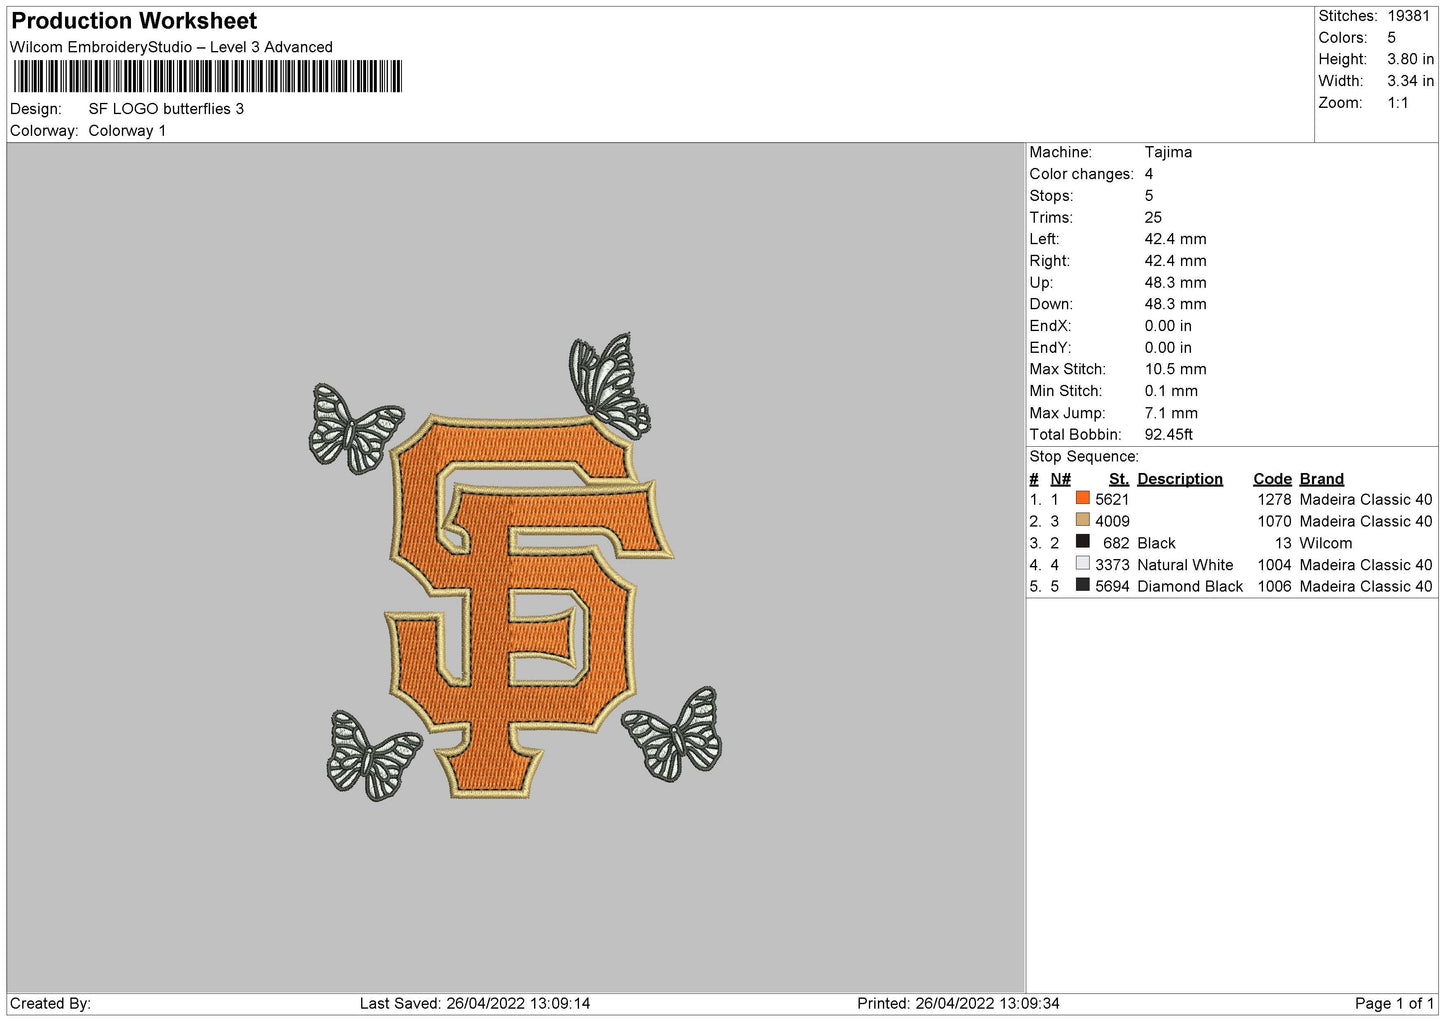Select the 3373 Natural White swatch

(1082, 563)
